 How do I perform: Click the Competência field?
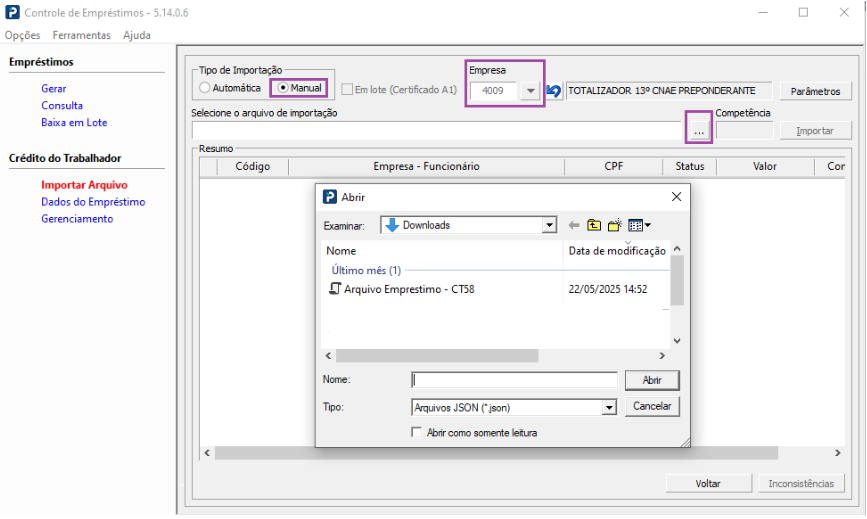coord(744,131)
